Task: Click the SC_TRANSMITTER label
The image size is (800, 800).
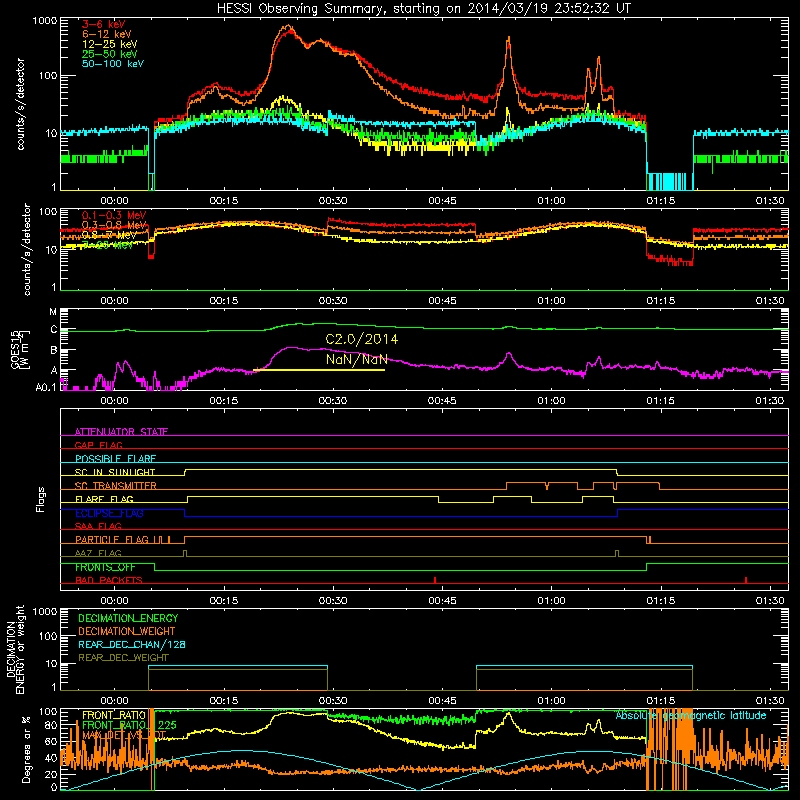Action: pos(116,486)
